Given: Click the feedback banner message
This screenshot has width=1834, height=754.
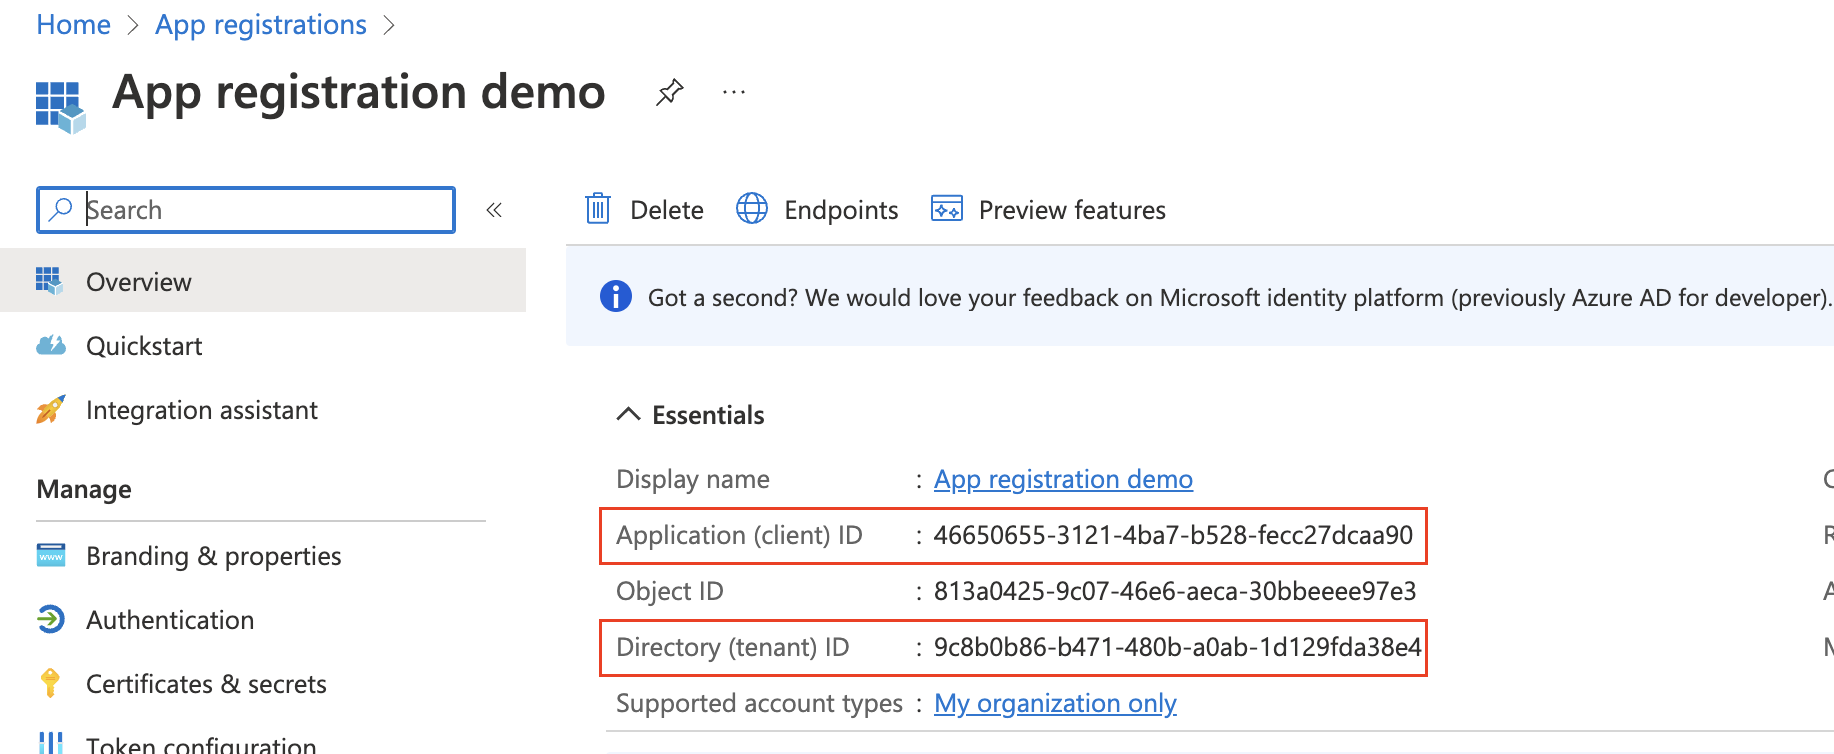Looking at the screenshot, I should tap(1240, 297).
